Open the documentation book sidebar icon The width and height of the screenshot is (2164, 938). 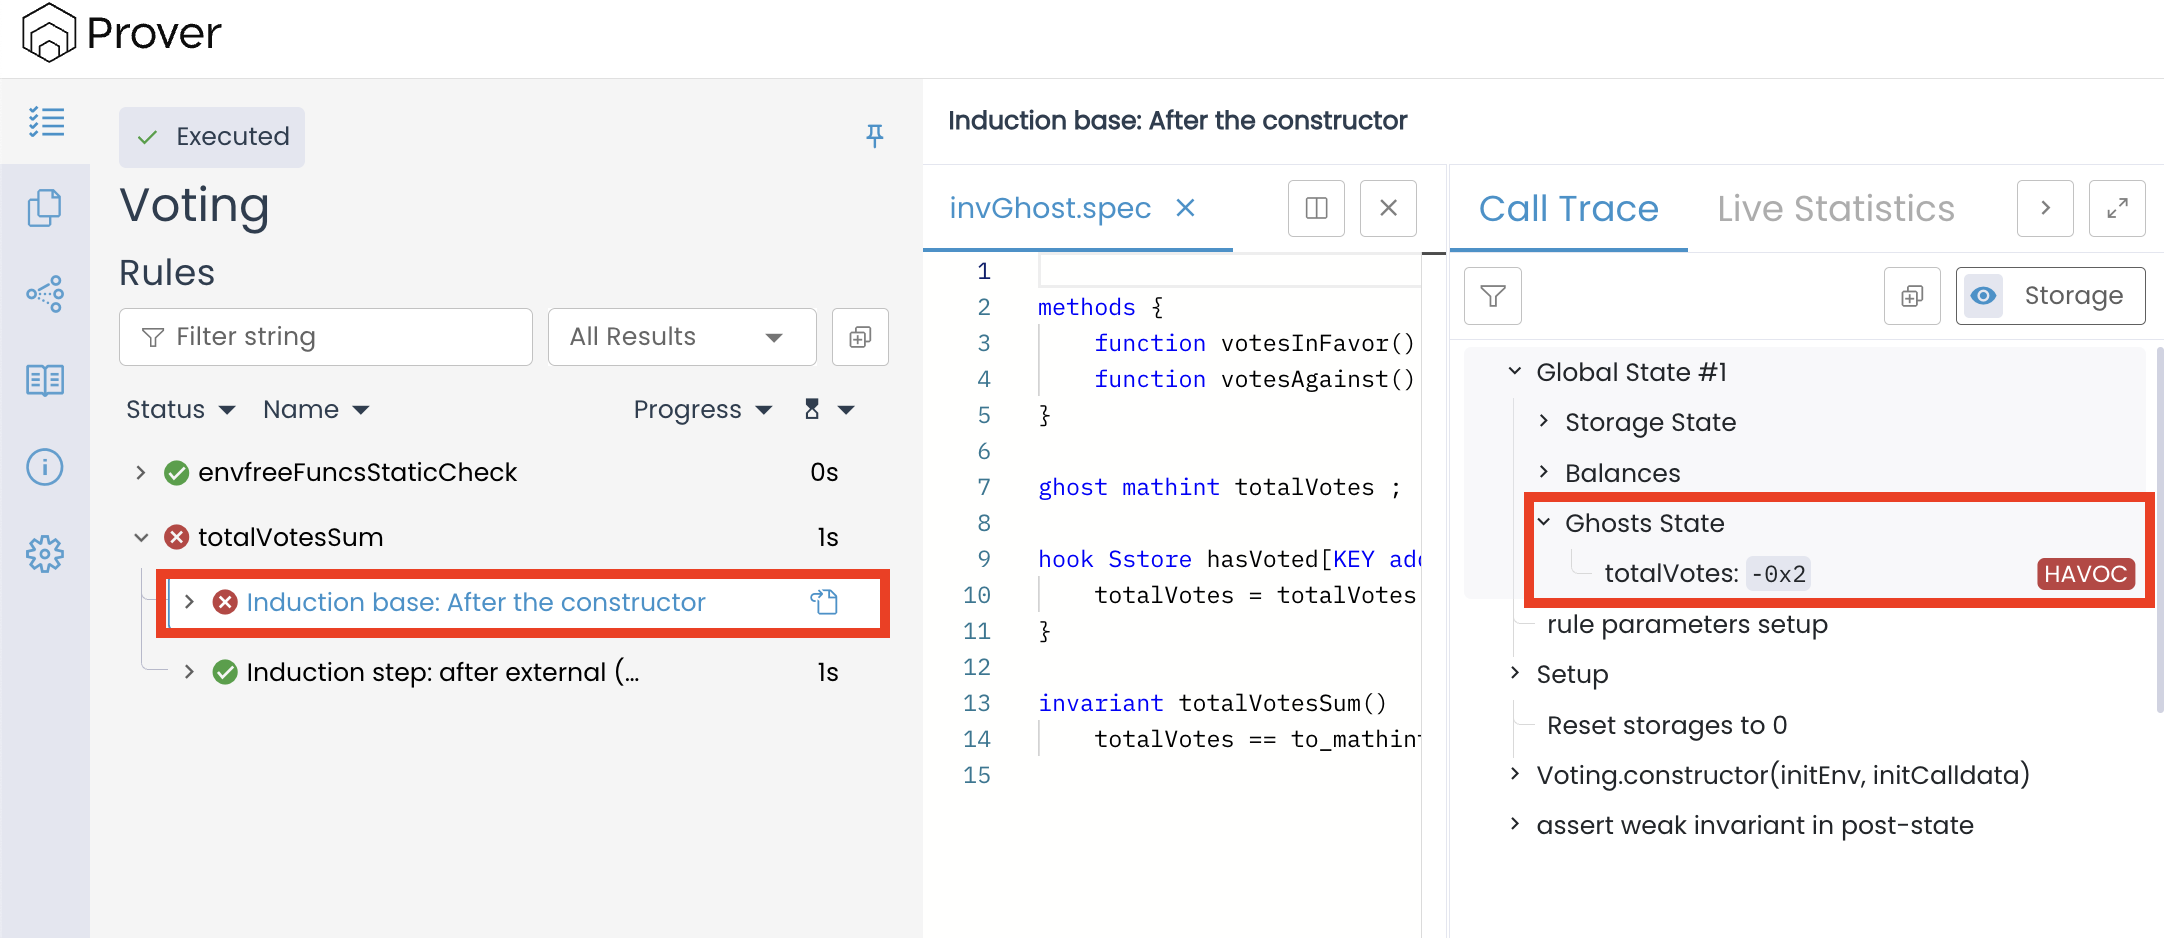(x=45, y=380)
